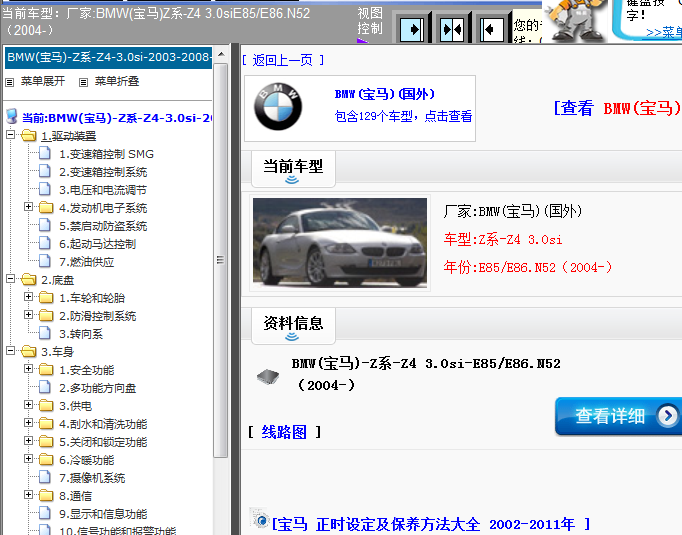Click the document icon of 7.燃油供应
682x535 pixels.
(45, 261)
